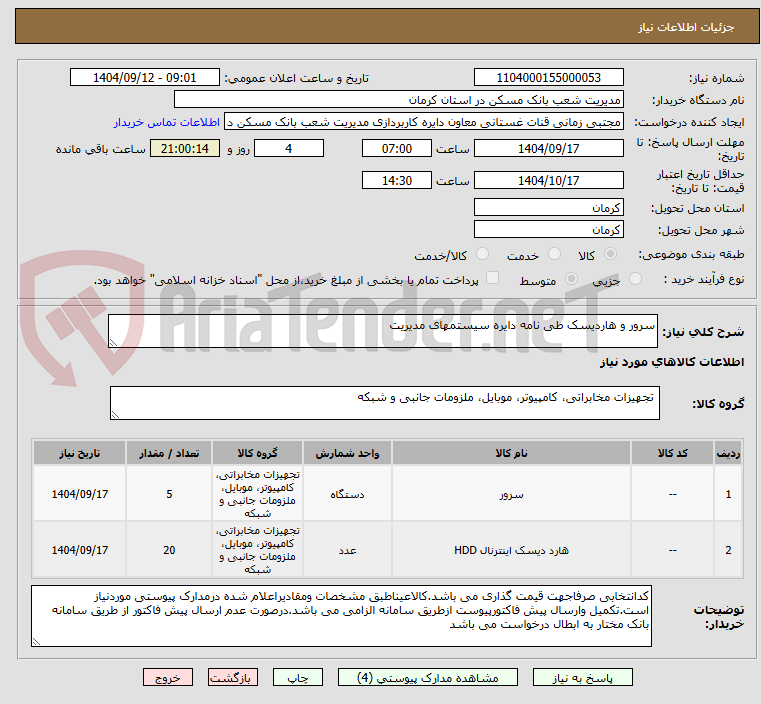The height and width of the screenshot is (704, 761).
Task: Click the request creator name field
Action: point(424,122)
